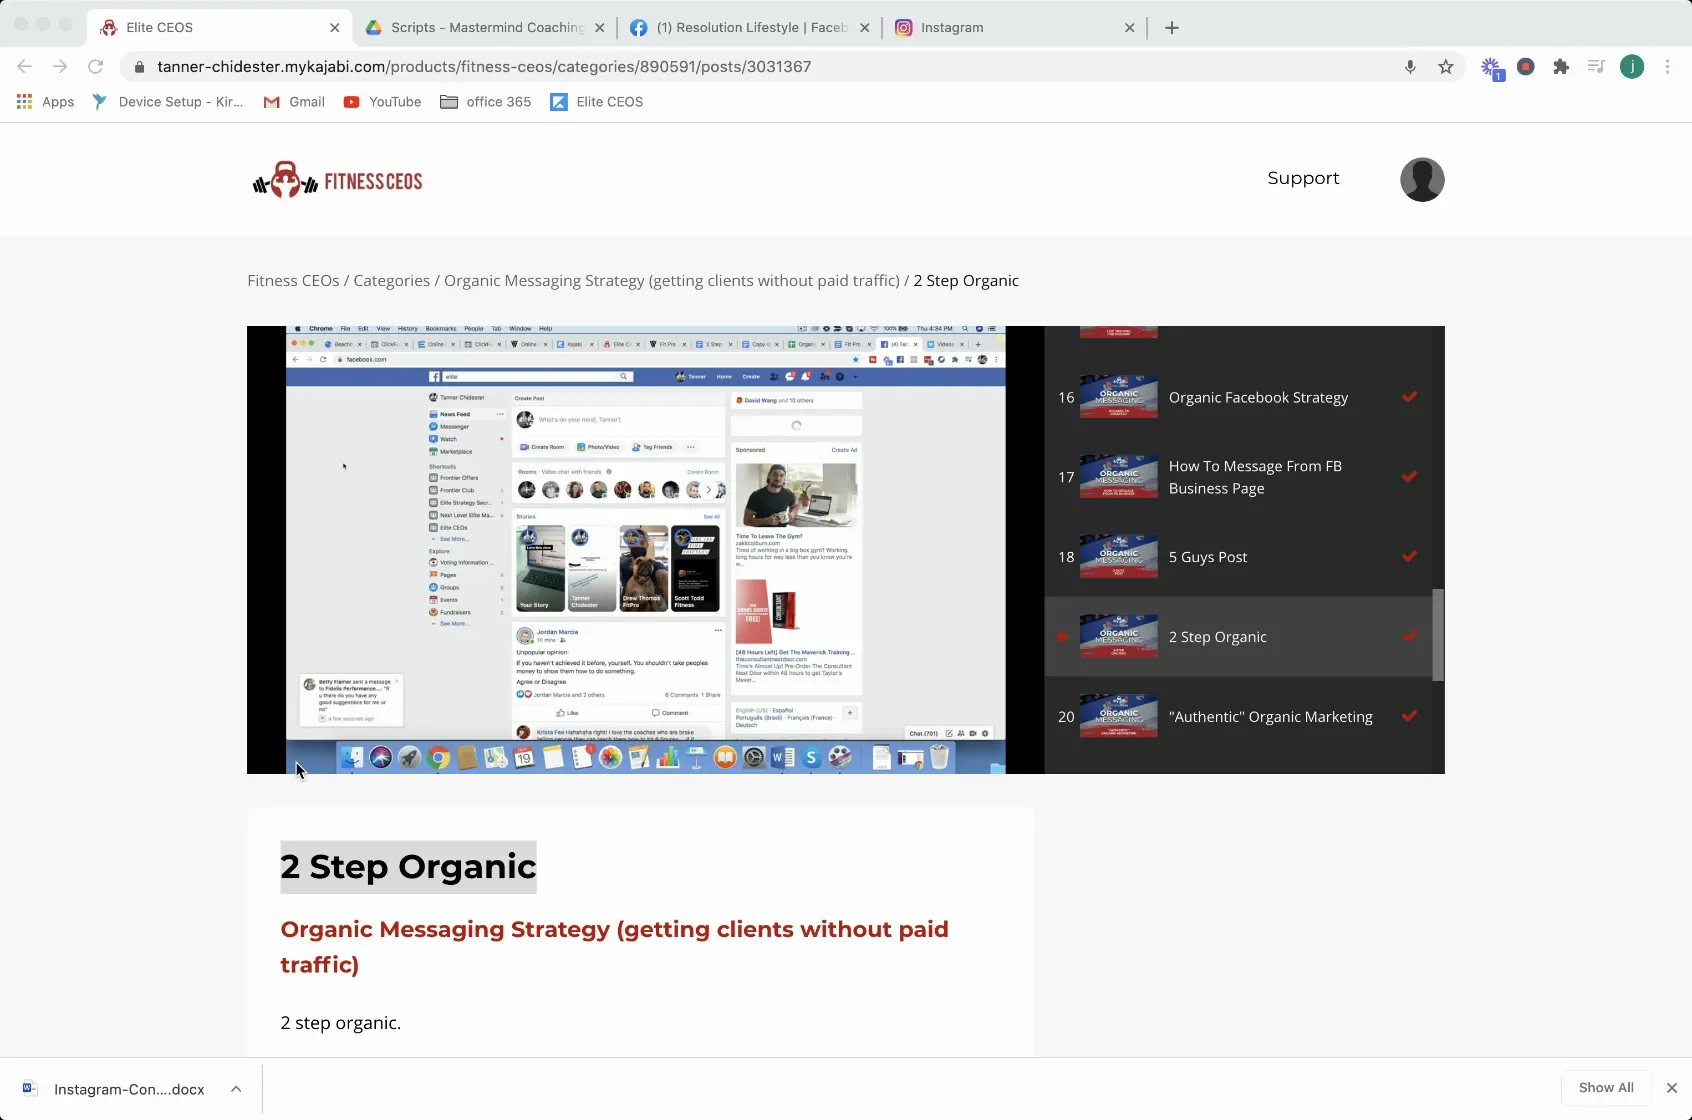Viewport: 1692px width, 1120px height.
Task: Click the red record extension icon
Action: tap(1526, 67)
